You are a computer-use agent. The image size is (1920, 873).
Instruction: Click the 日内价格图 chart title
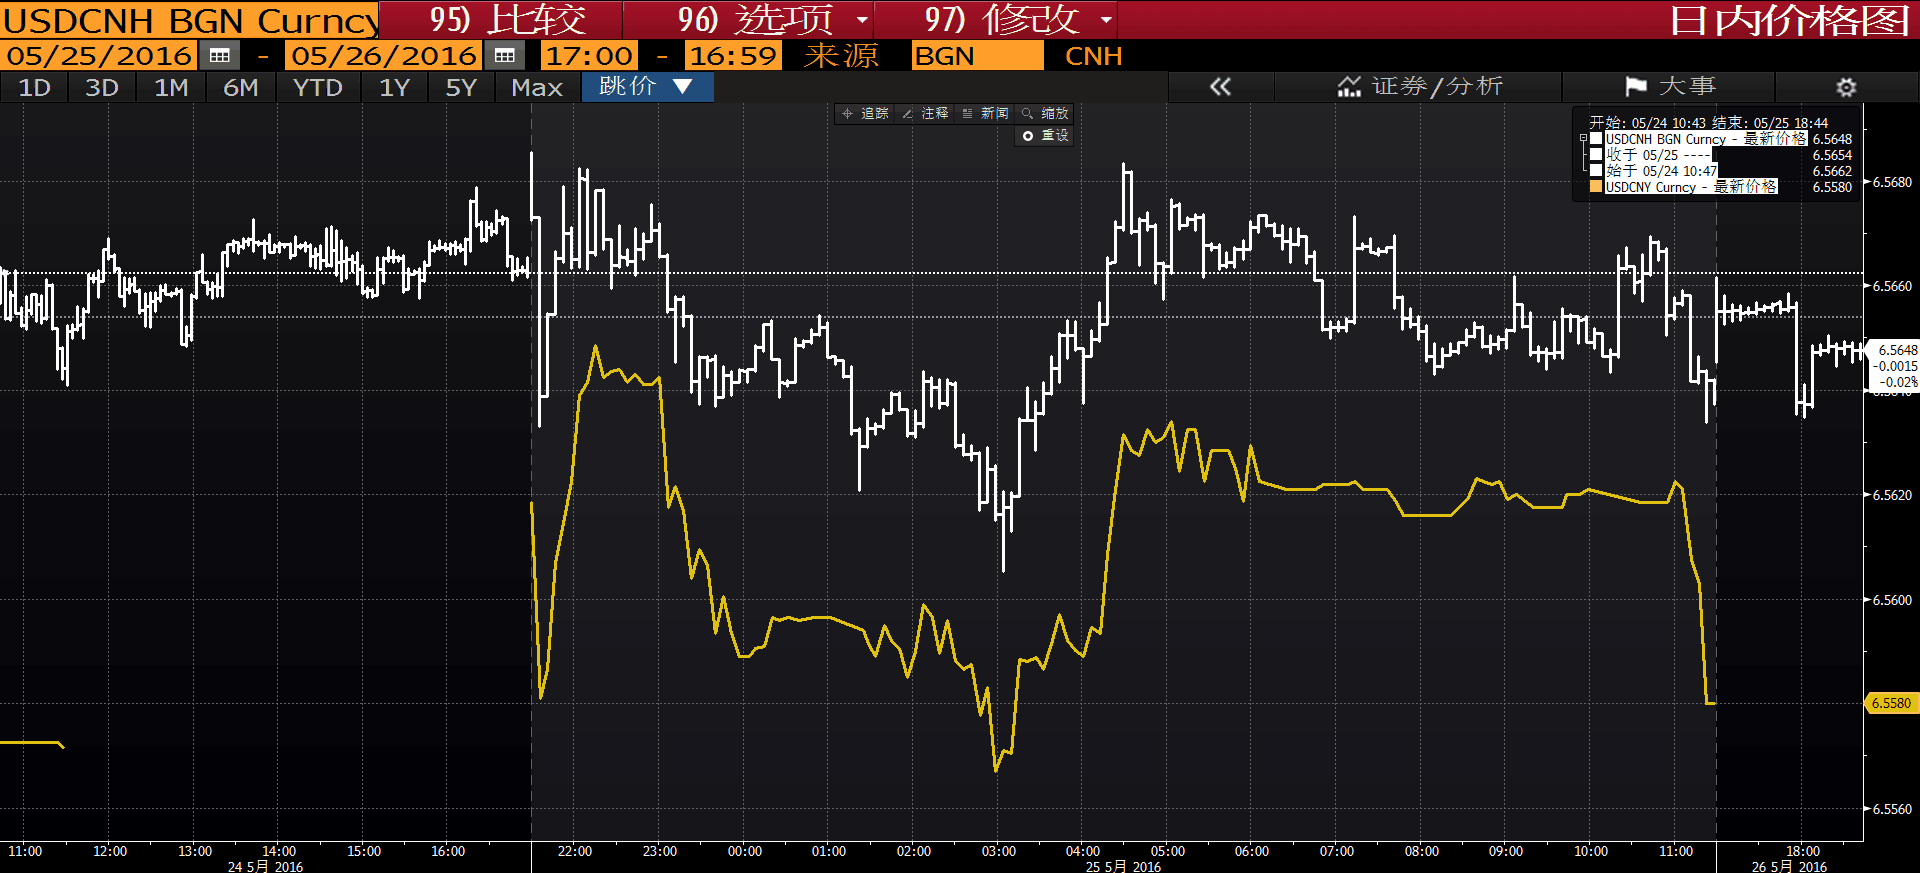(1790, 20)
